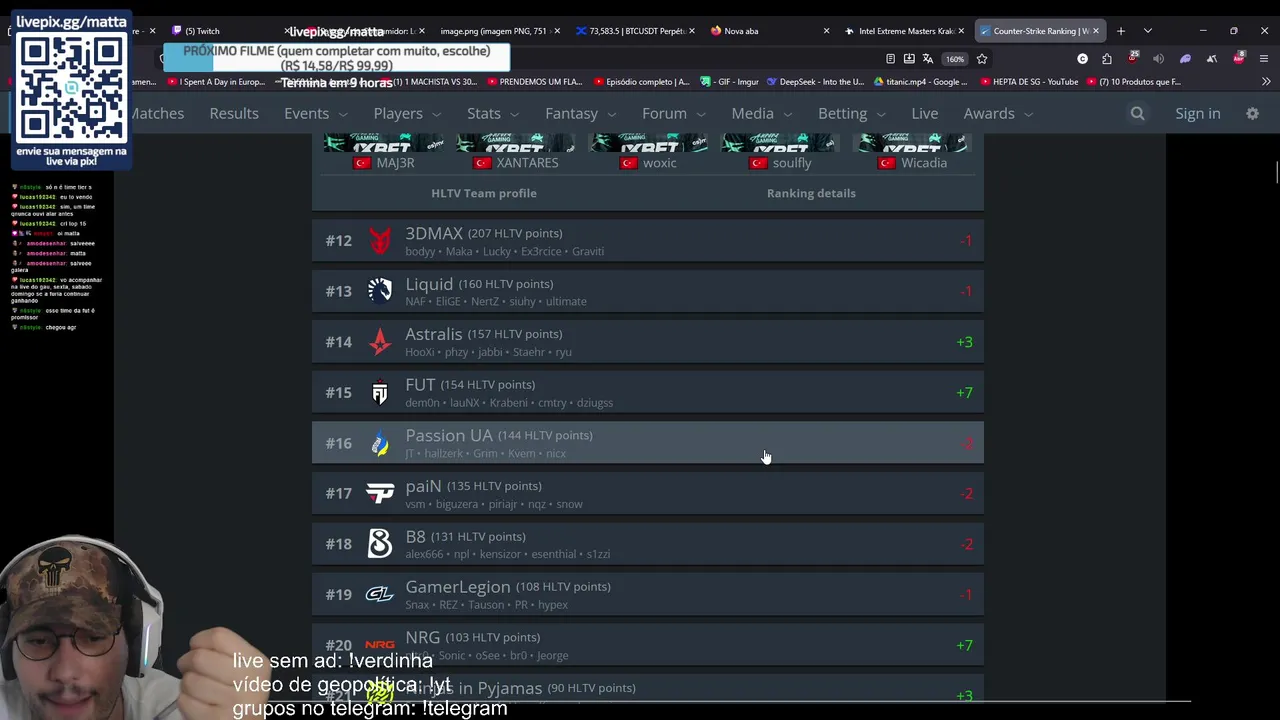
Task: Open the Results navigation item
Action: point(234,114)
